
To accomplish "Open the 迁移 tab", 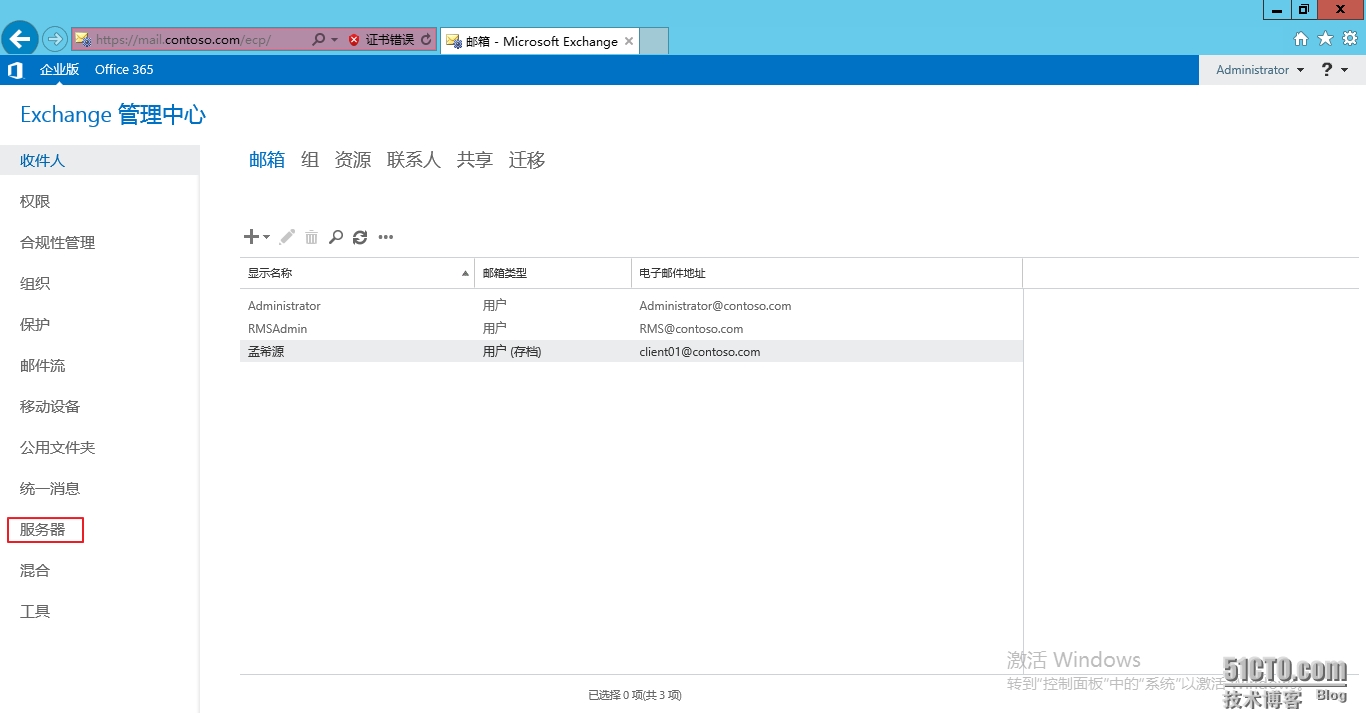I will click(527, 160).
